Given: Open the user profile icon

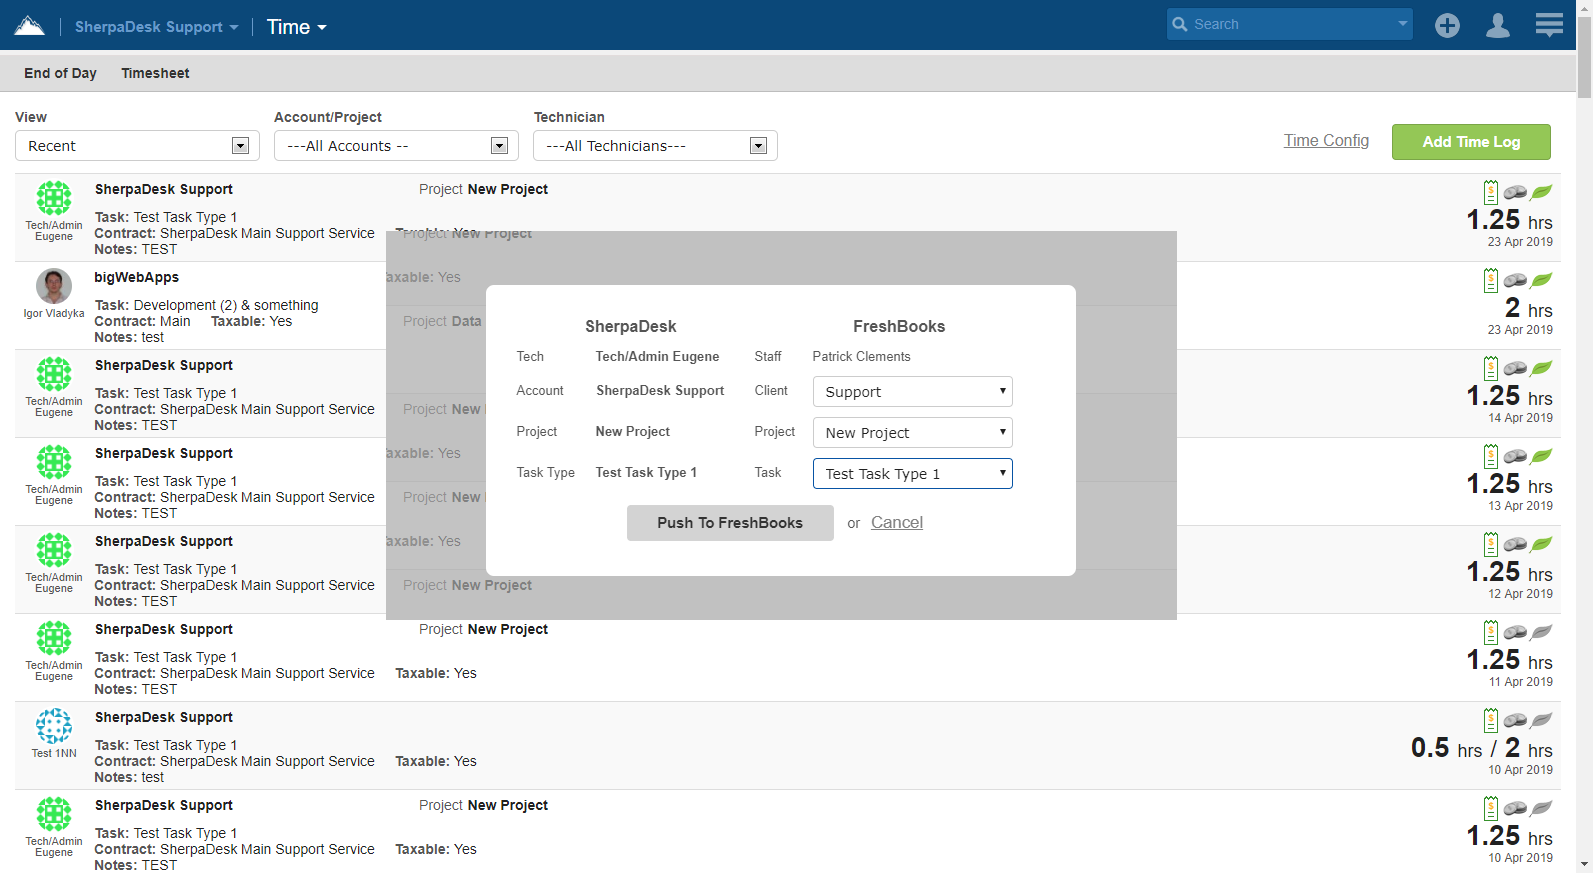Looking at the screenshot, I should coord(1497,26).
